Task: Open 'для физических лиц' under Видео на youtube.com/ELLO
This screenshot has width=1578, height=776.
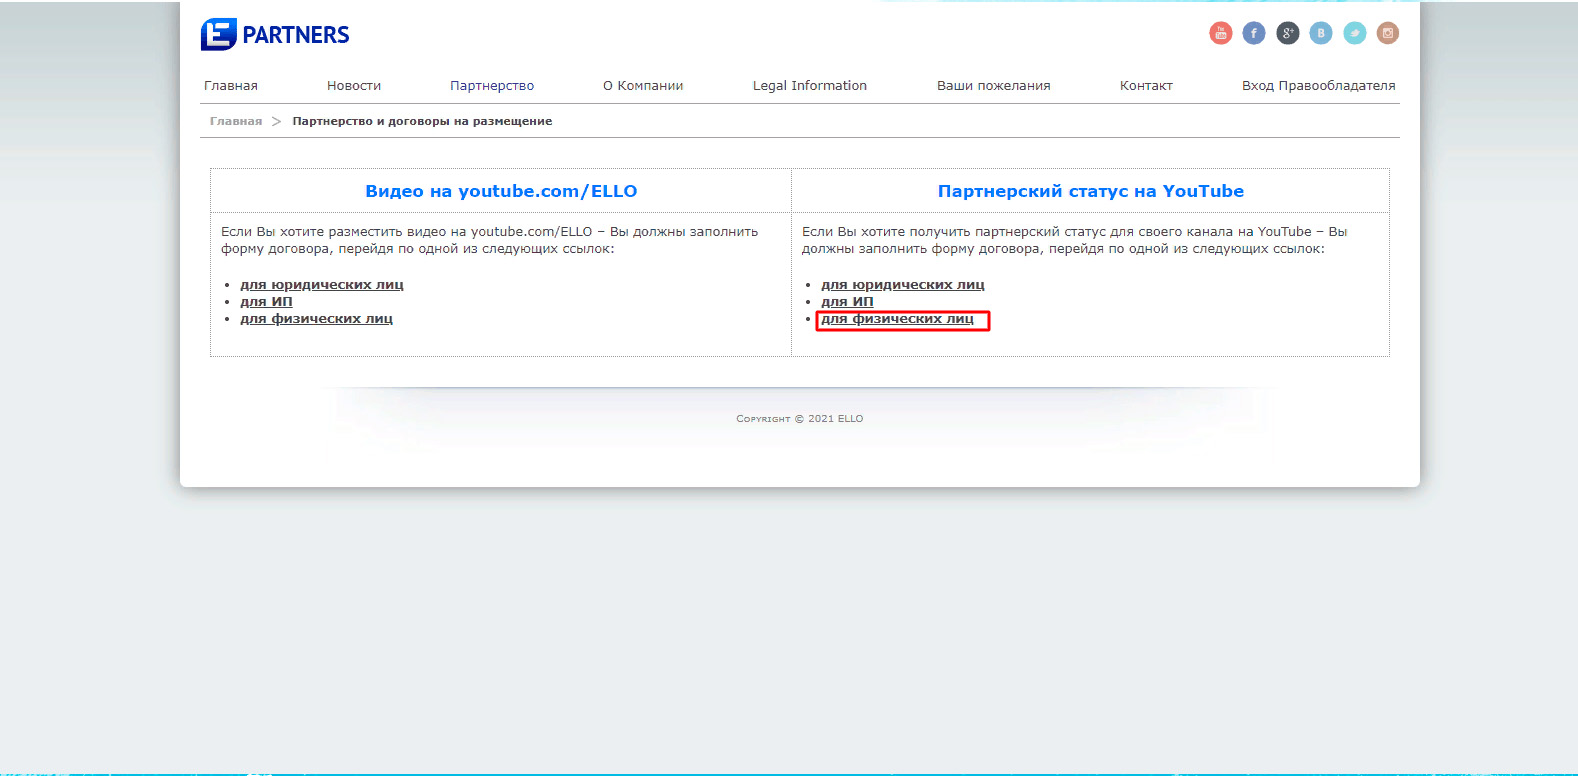Action: tap(316, 319)
